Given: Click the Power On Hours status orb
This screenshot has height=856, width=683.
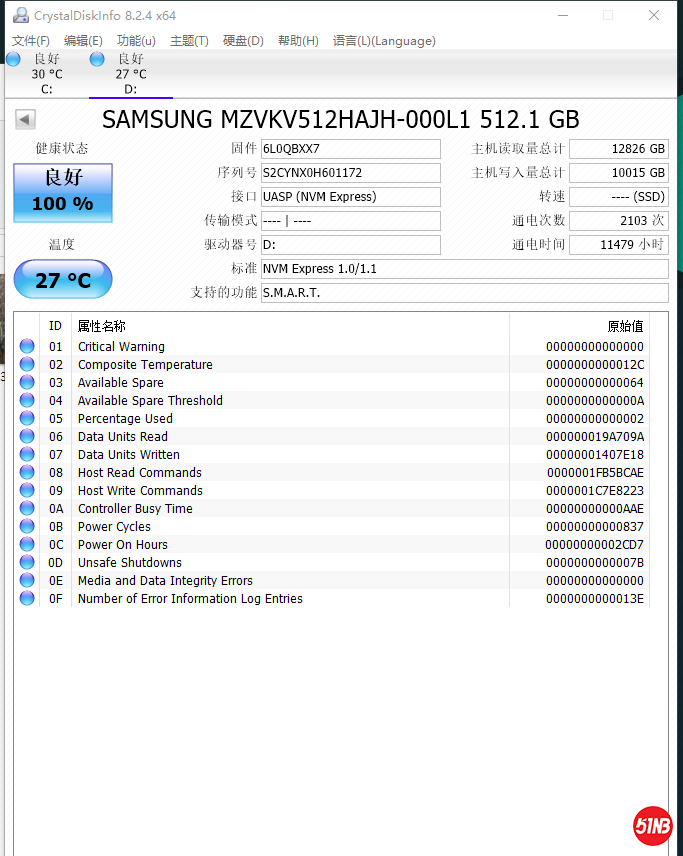Looking at the screenshot, I should 27,545.
